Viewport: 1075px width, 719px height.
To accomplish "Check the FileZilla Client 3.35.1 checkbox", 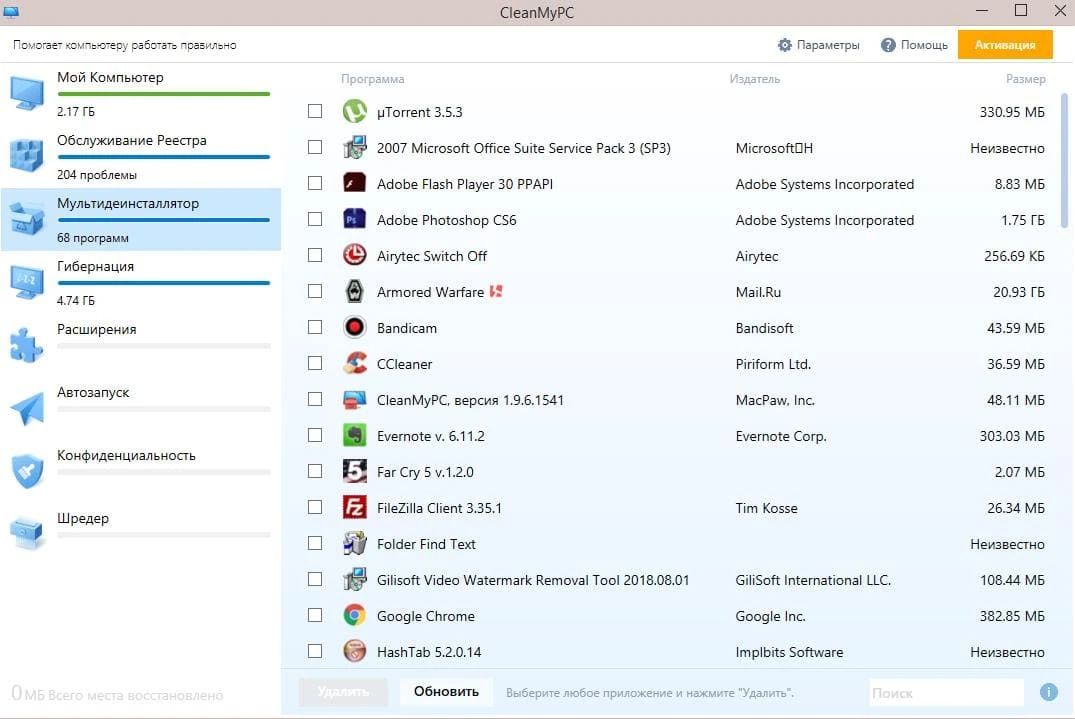I will point(315,507).
